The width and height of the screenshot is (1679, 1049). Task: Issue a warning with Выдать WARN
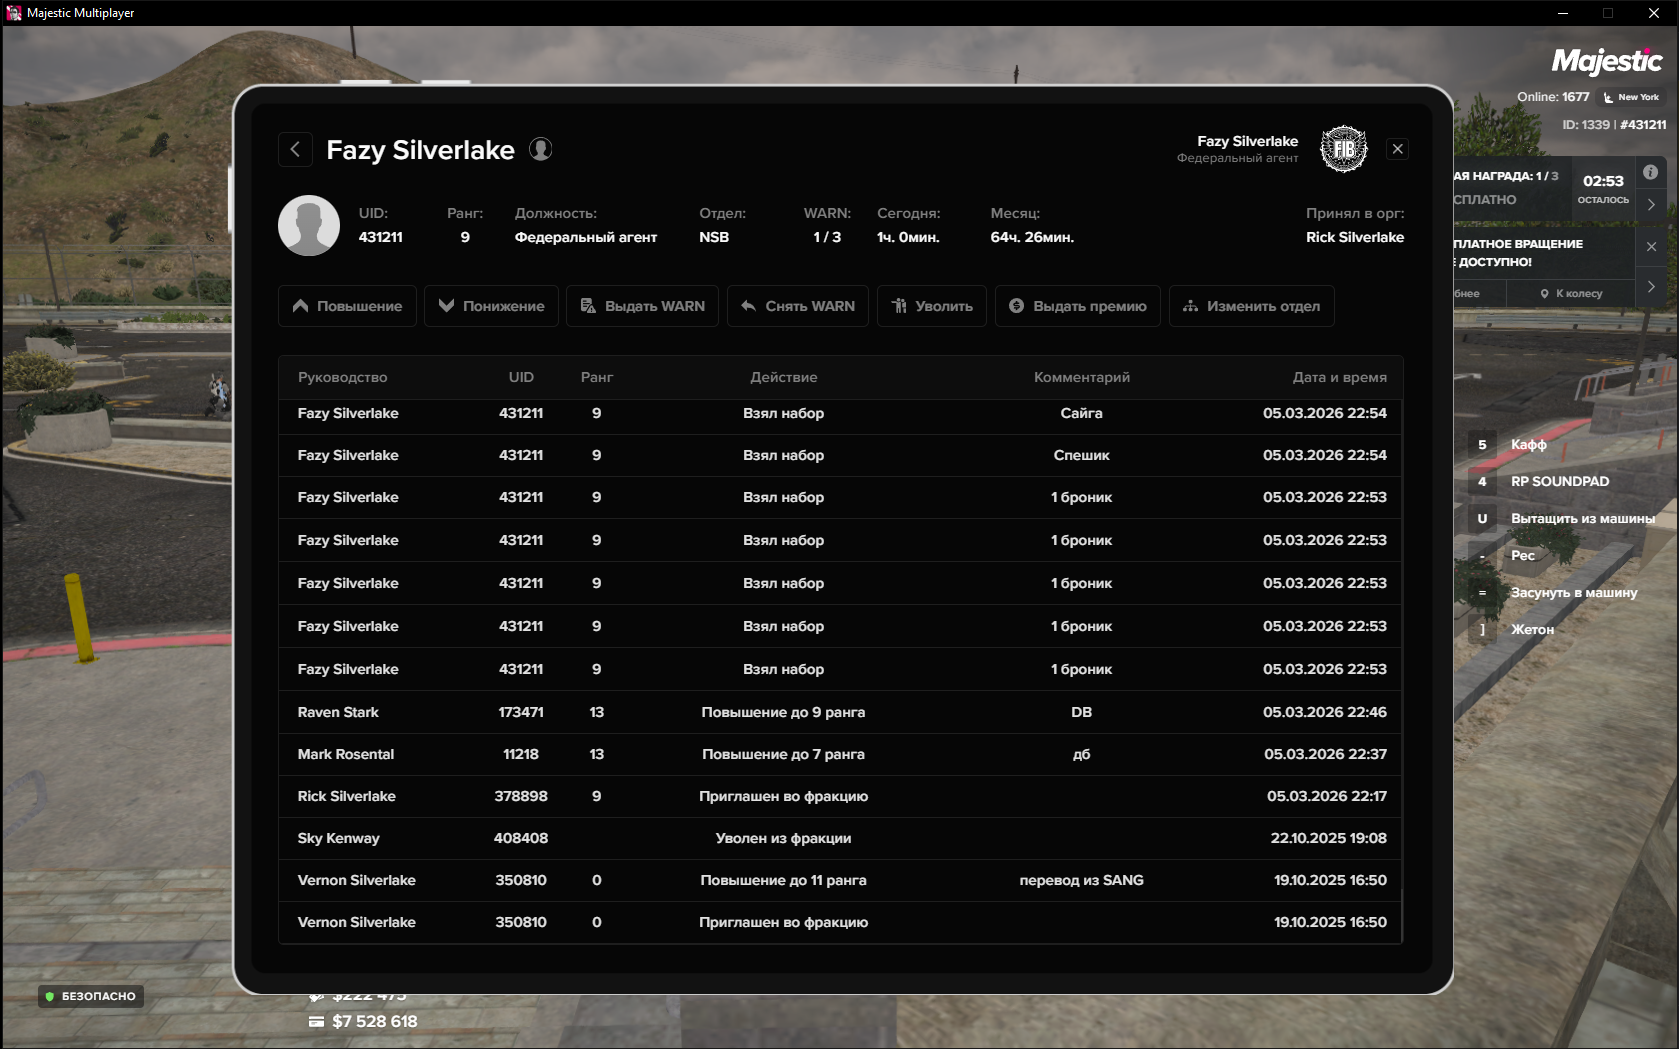642,306
